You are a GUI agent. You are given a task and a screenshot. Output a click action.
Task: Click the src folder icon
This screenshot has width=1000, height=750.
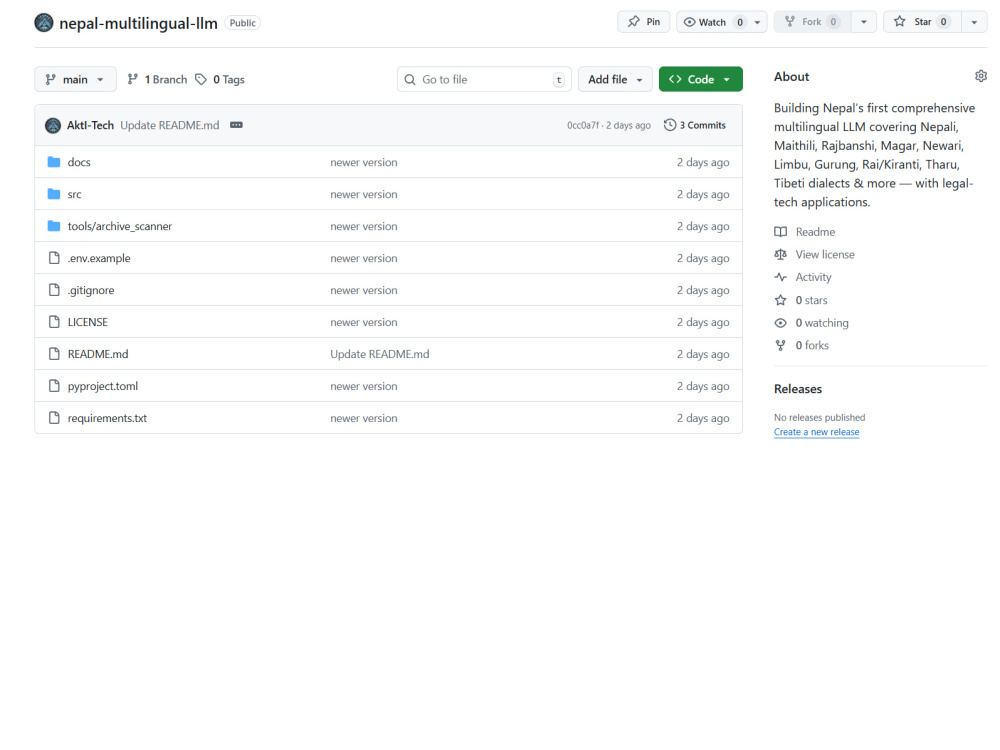pyautogui.click(x=54, y=194)
